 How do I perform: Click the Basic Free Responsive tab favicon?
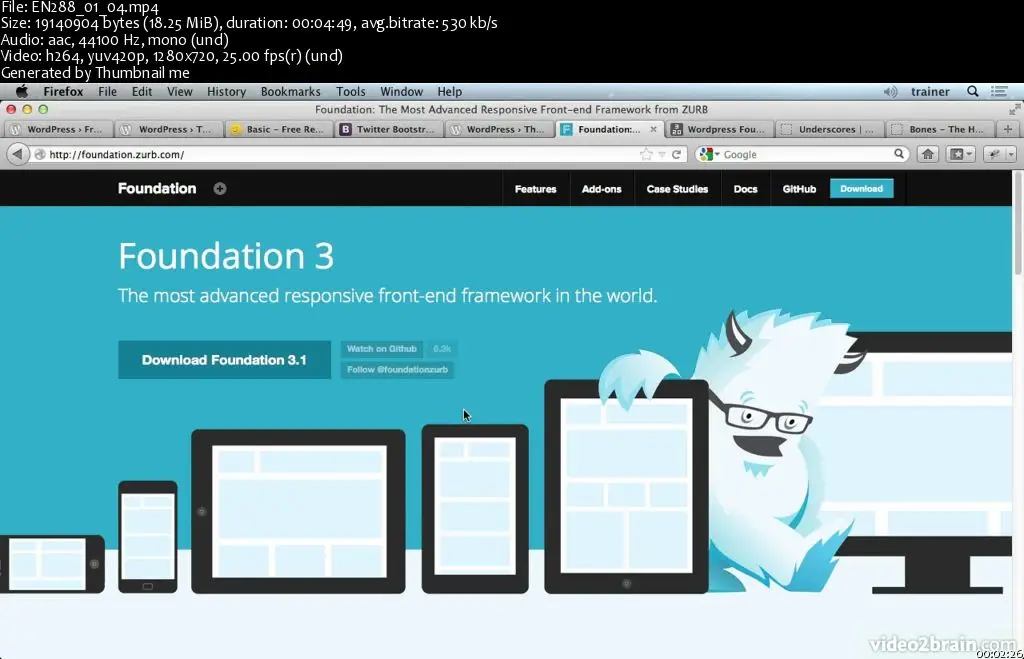236,129
